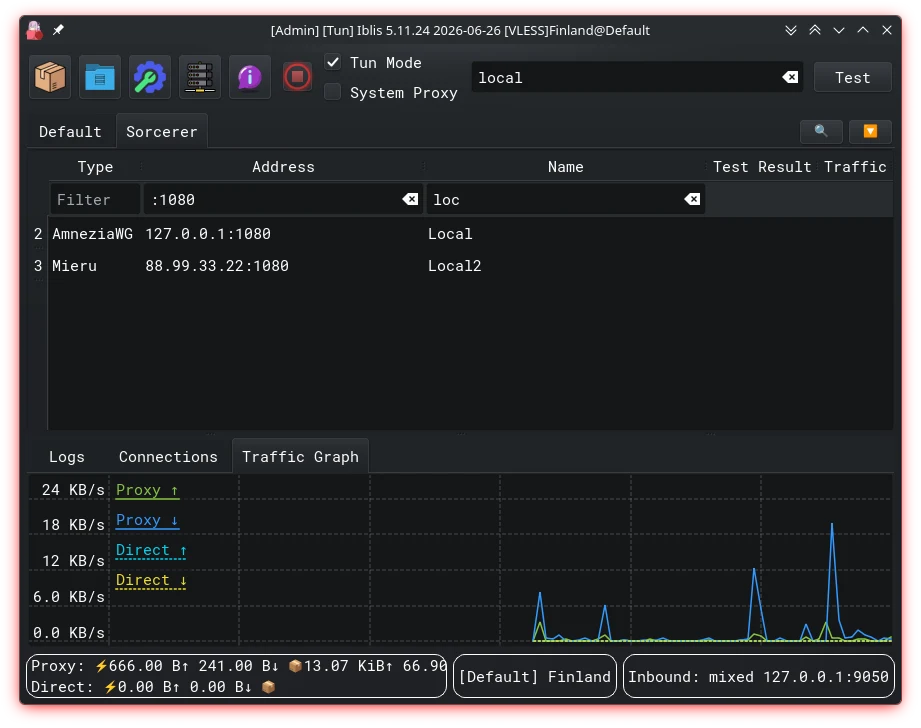Click the Test button
921x728 pixels.
pyautogui.click(x=853, y=78)
